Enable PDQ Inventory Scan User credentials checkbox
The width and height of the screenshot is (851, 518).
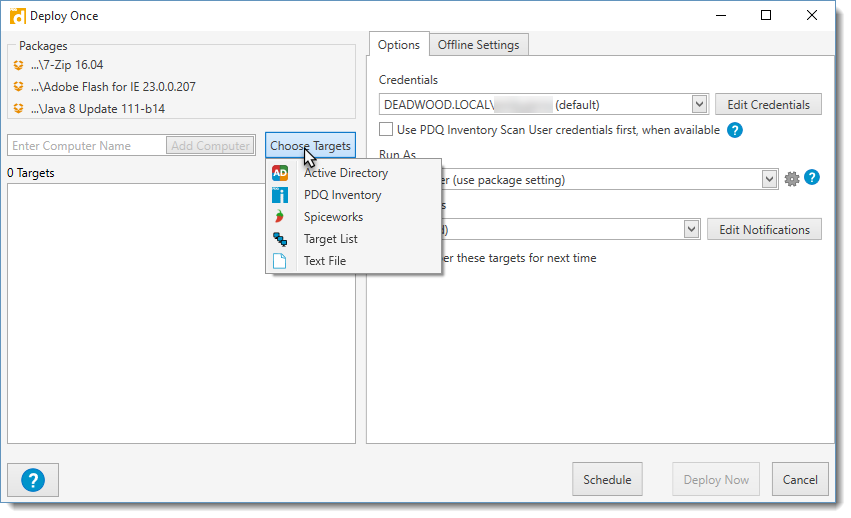pyautogui.click(x=386, y=130)
